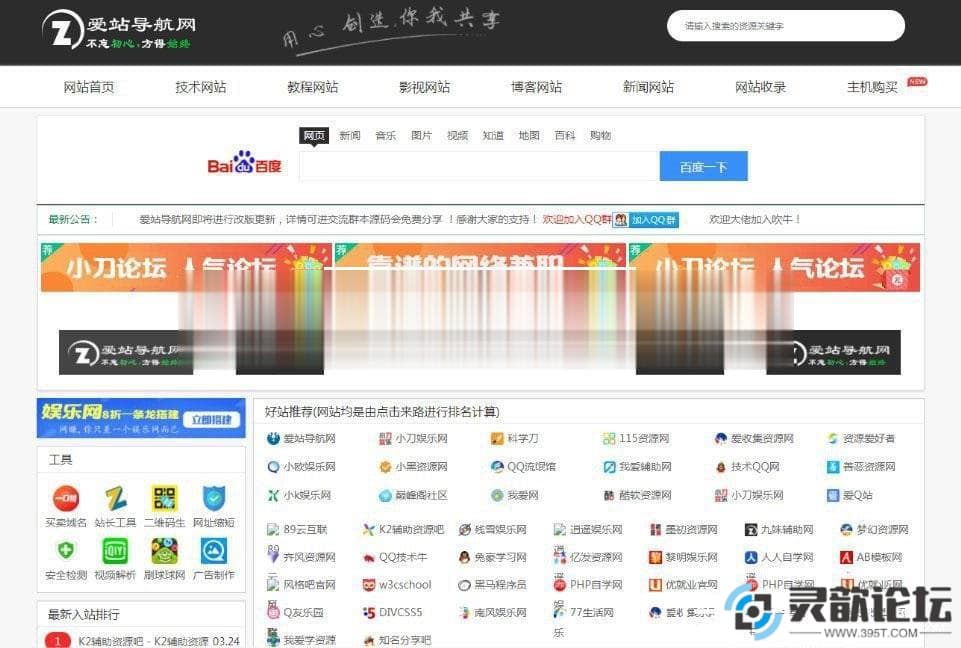Click the 免豪学习网 penguin favicon

click(x=465, y=557)
